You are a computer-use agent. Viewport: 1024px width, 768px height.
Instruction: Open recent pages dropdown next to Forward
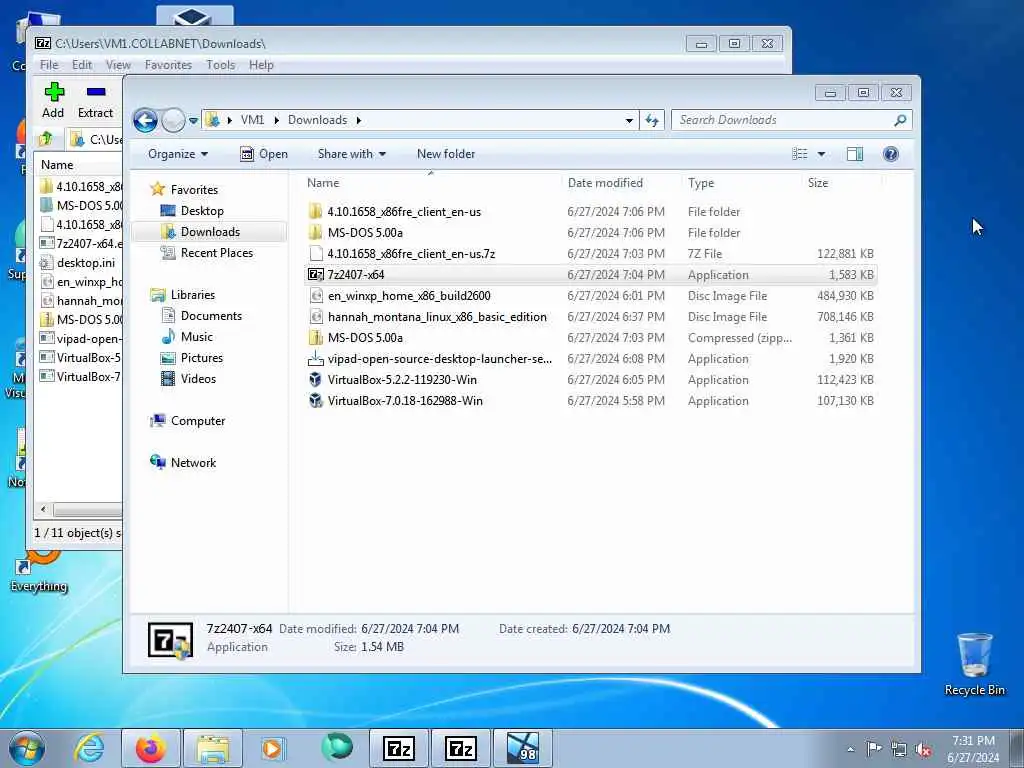click(193, 121)
